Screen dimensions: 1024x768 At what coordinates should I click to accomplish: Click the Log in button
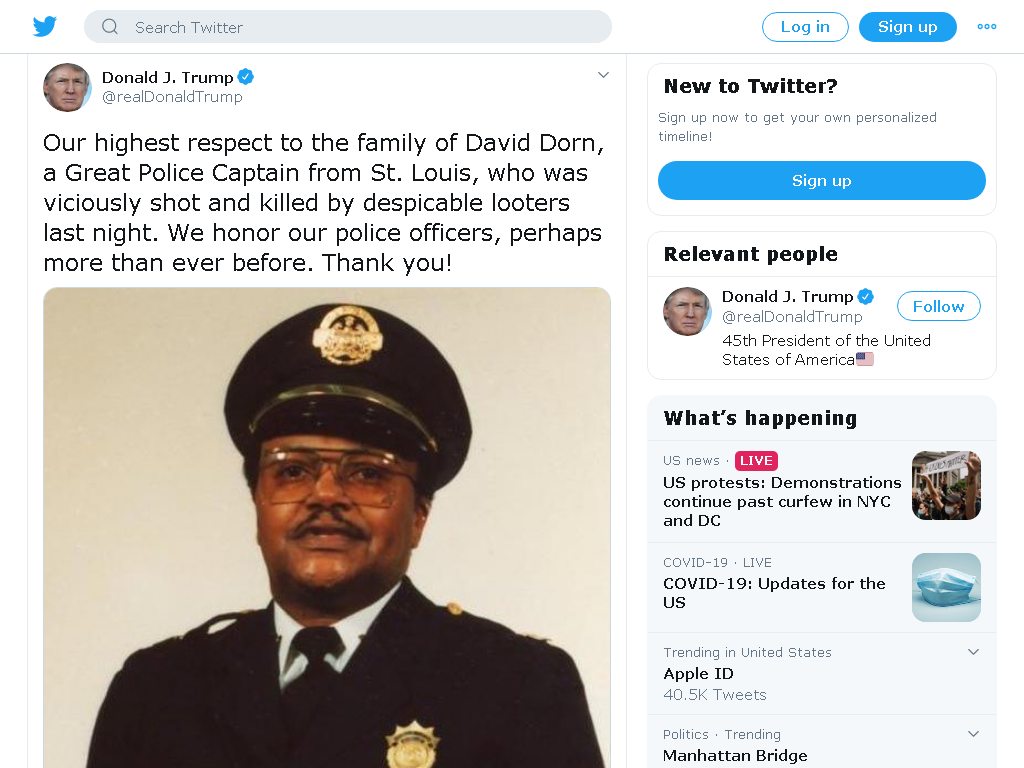tap(805, 27)
